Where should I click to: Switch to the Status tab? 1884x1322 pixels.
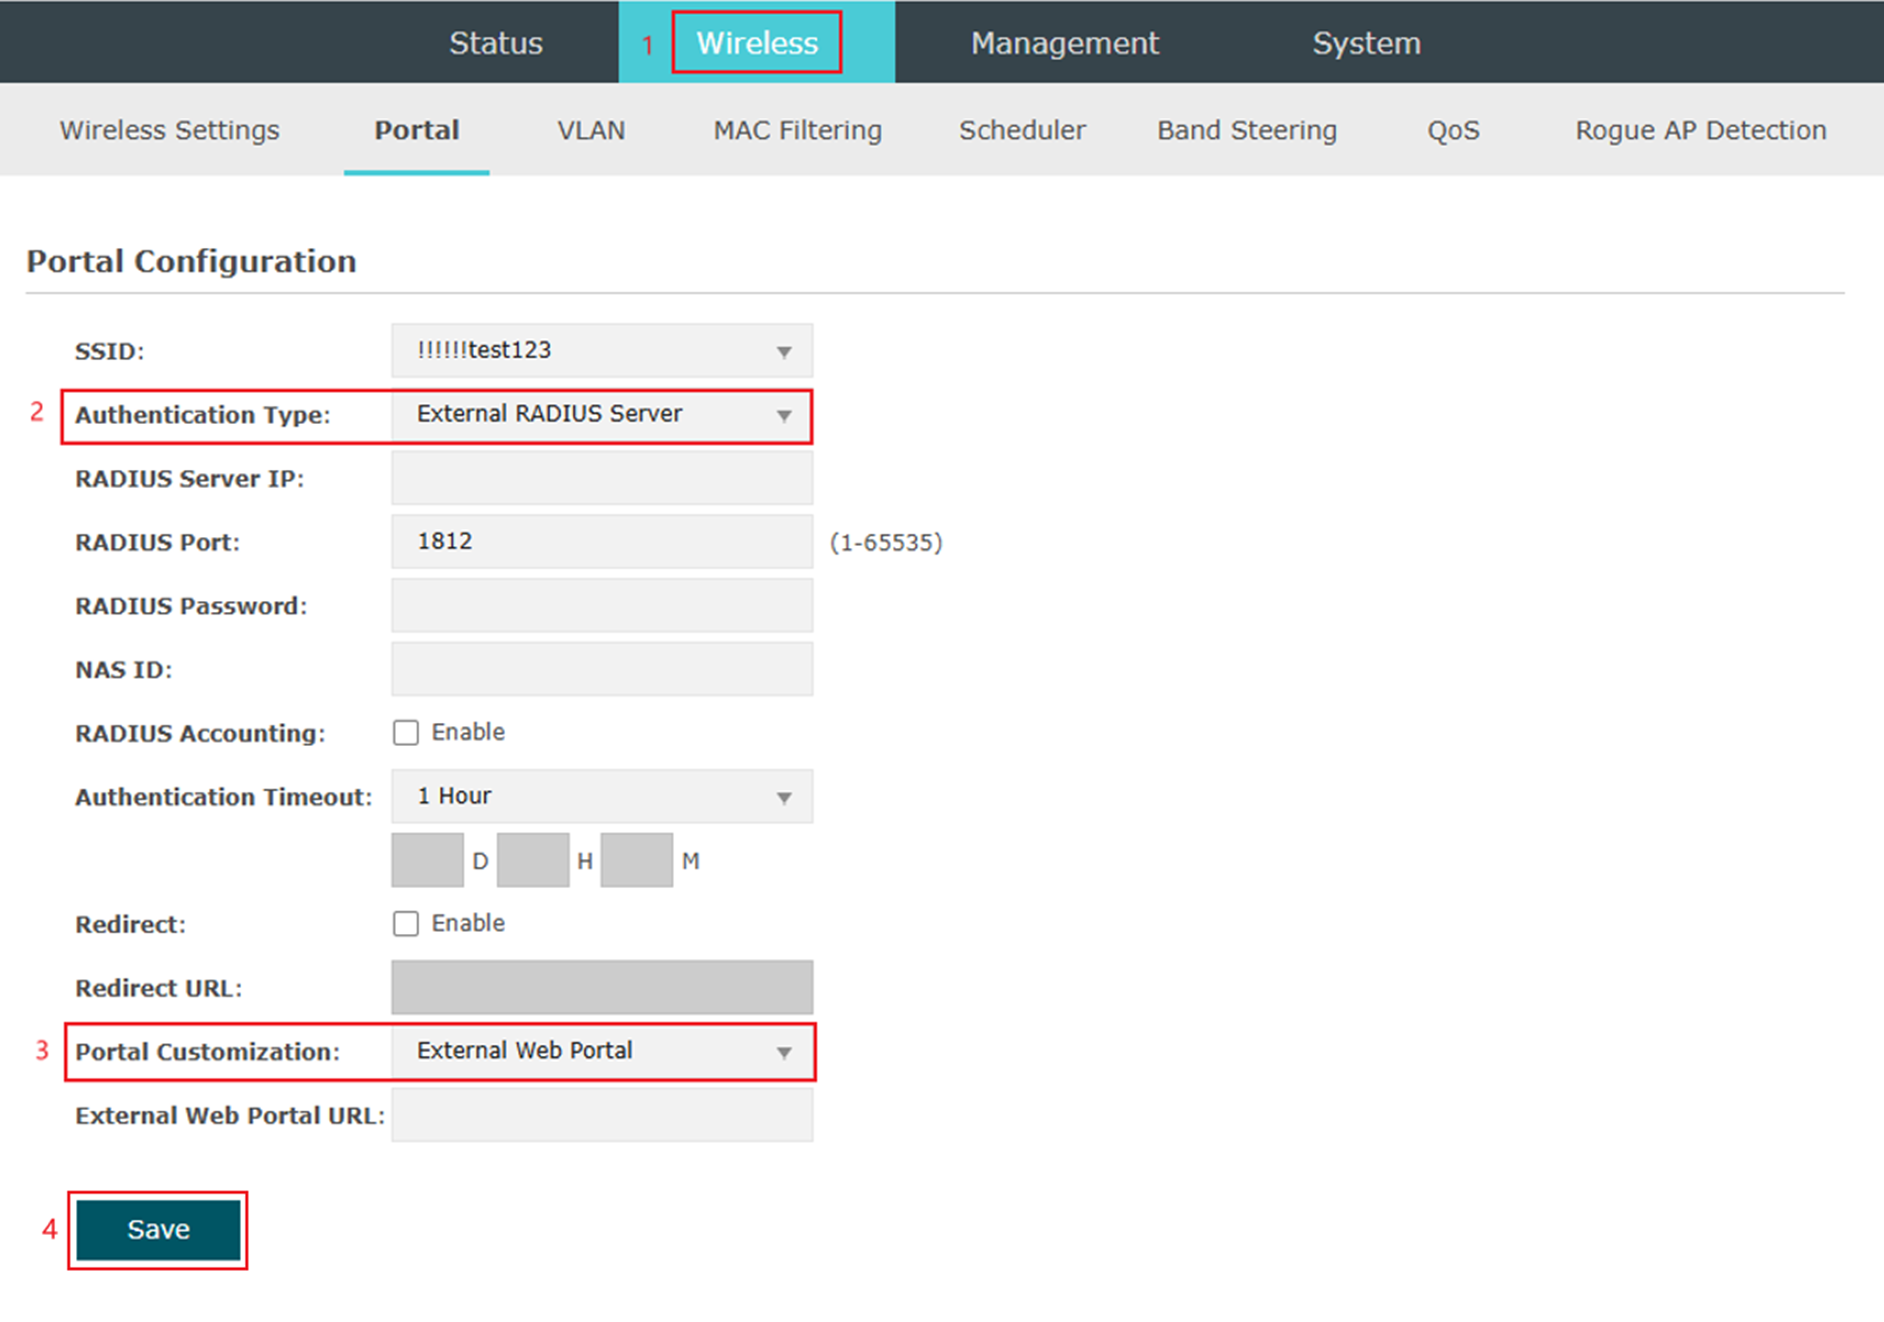[x=496, y=42]
